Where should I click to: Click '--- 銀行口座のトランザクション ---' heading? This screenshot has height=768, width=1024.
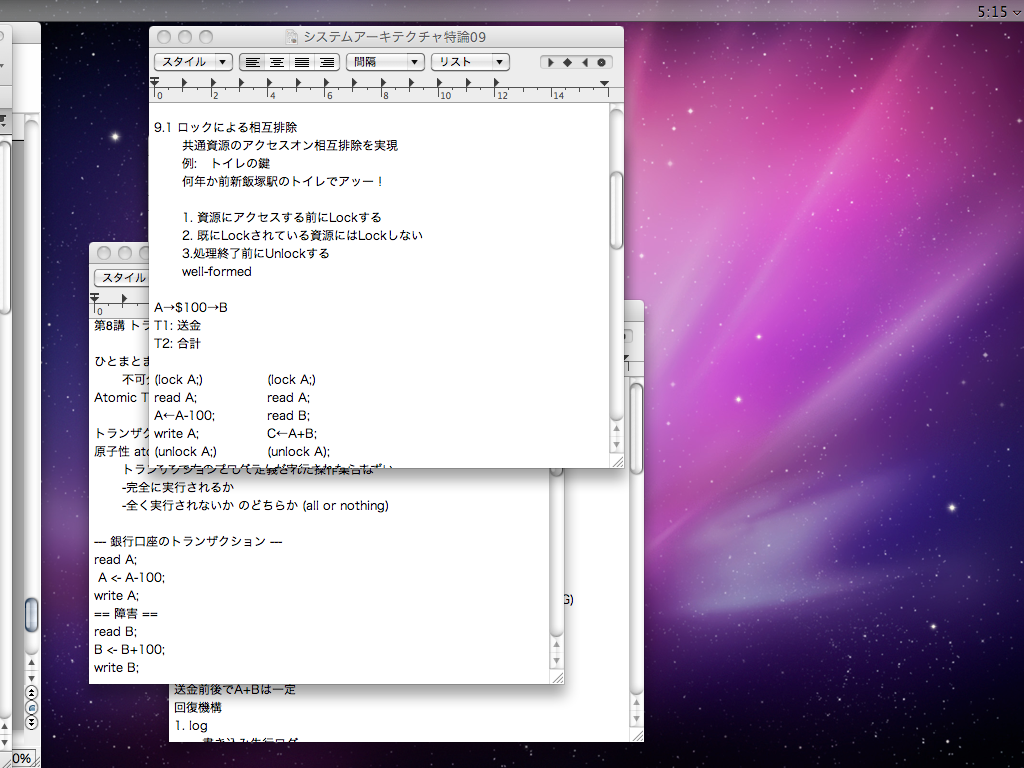click(x=188, y=541)
